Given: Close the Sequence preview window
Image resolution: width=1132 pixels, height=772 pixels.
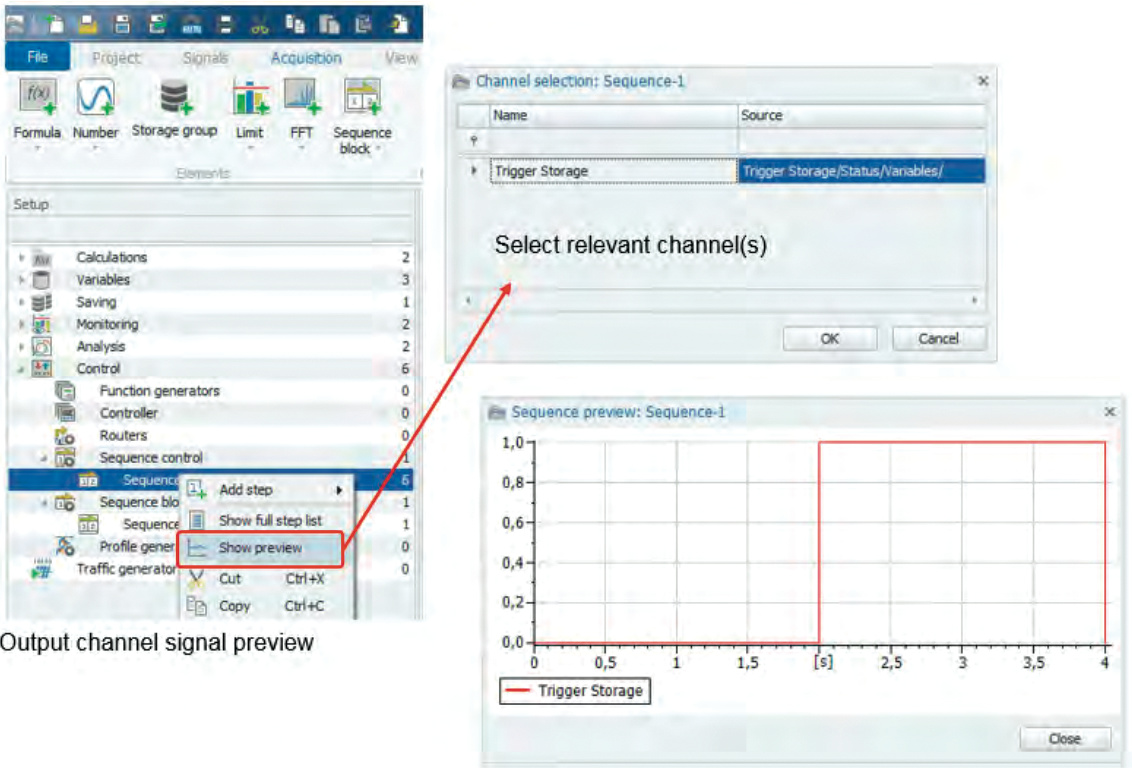Looking at the screenshot, I should point(1064,739).
